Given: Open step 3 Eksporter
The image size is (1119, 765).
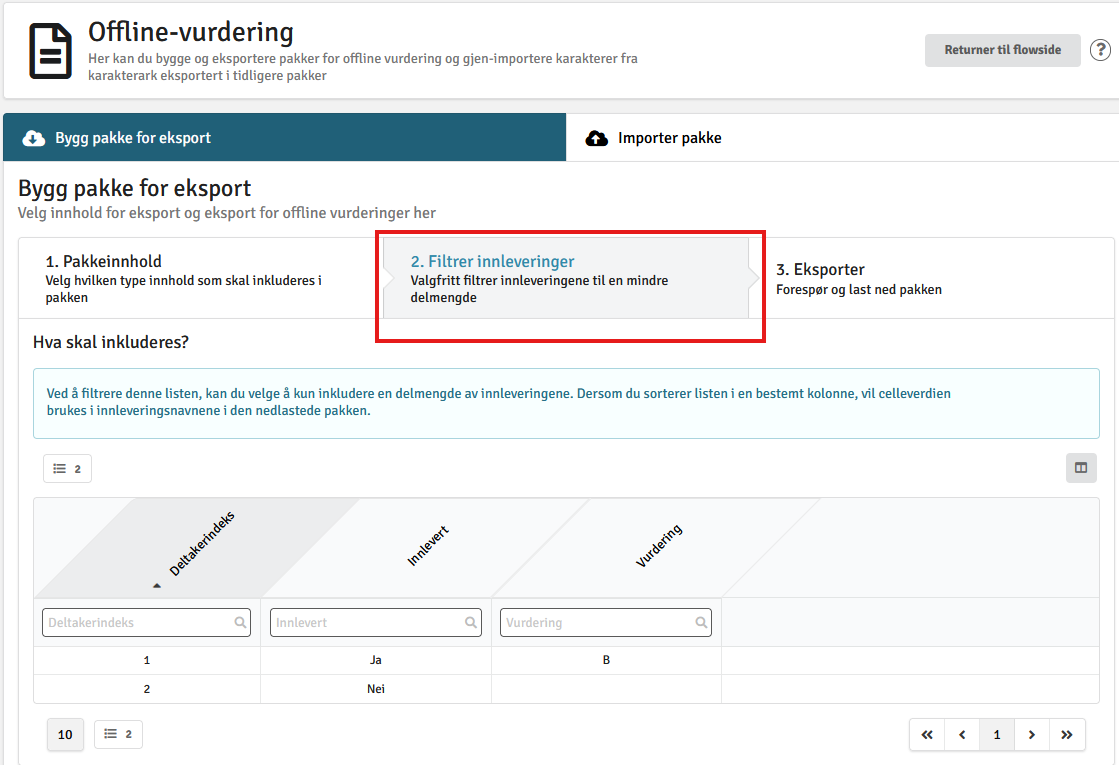Looking at the screenshot, I should 859,278.
